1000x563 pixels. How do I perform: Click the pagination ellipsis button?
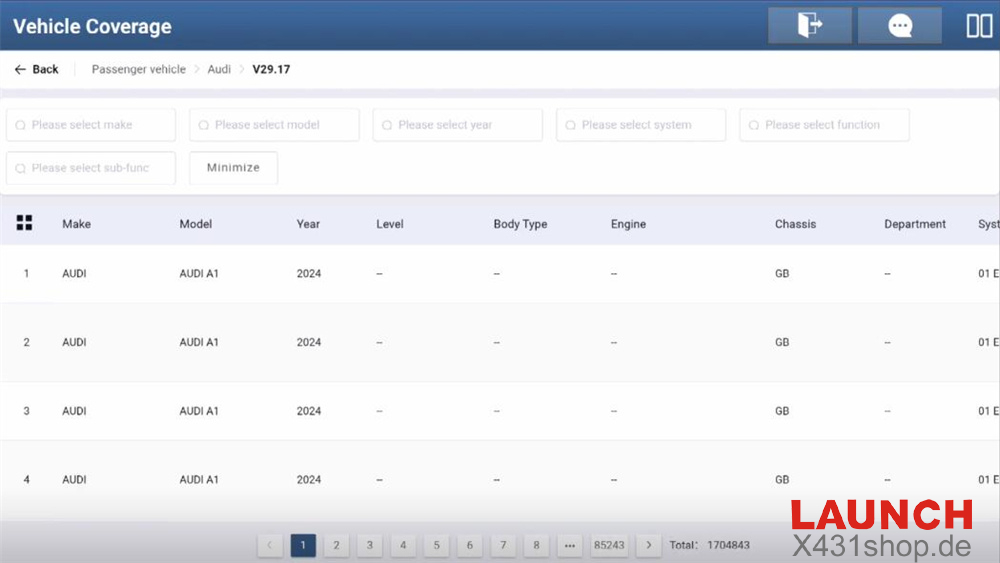(x=570, y=545)
